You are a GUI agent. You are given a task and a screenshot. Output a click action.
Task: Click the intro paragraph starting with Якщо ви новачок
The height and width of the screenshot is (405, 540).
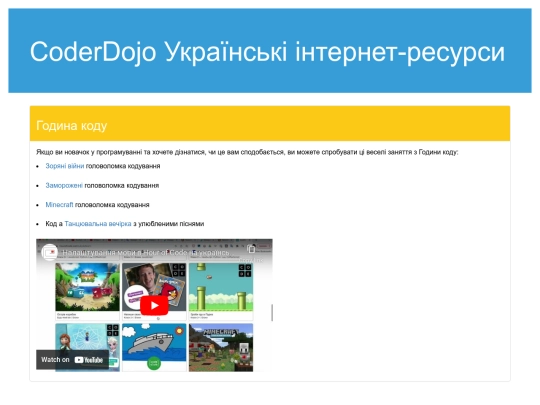(247, 152)
